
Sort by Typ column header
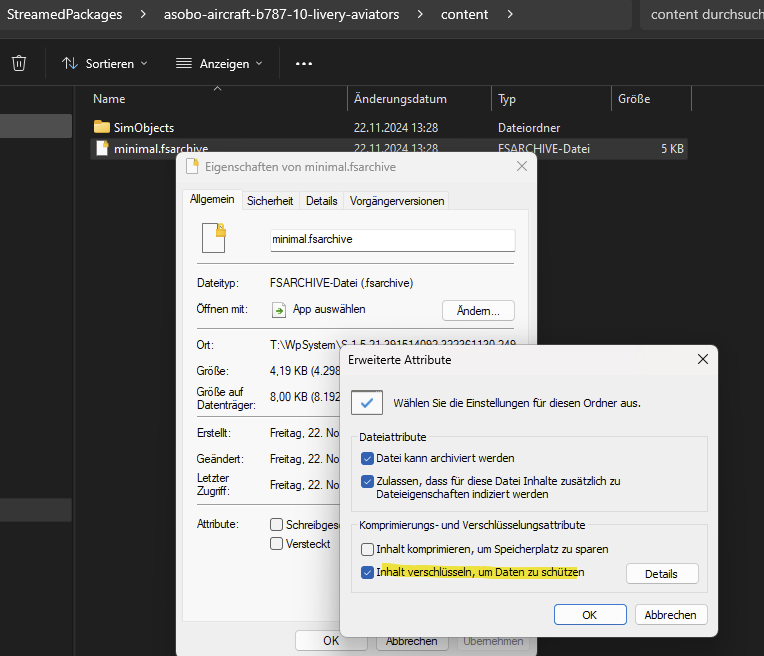point(551,98)
